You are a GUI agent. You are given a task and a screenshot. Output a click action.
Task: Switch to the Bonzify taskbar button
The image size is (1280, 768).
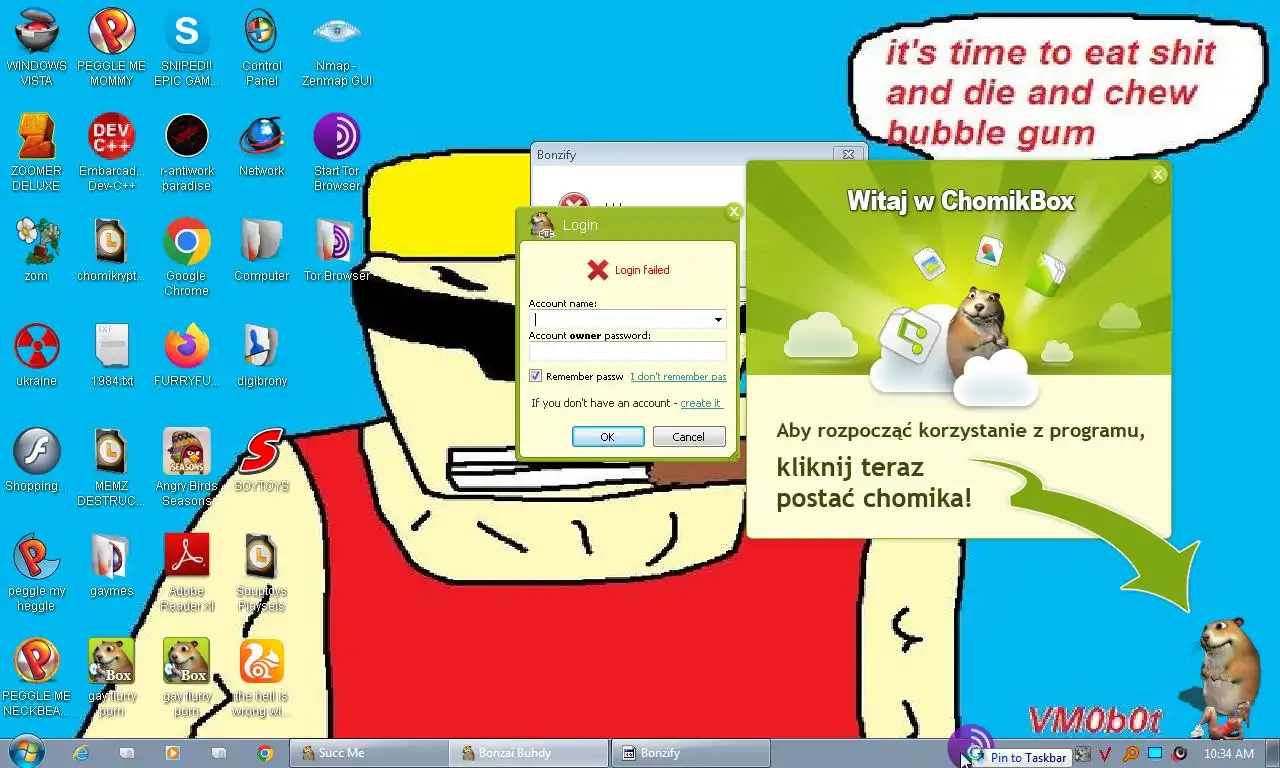pos(691,753)
